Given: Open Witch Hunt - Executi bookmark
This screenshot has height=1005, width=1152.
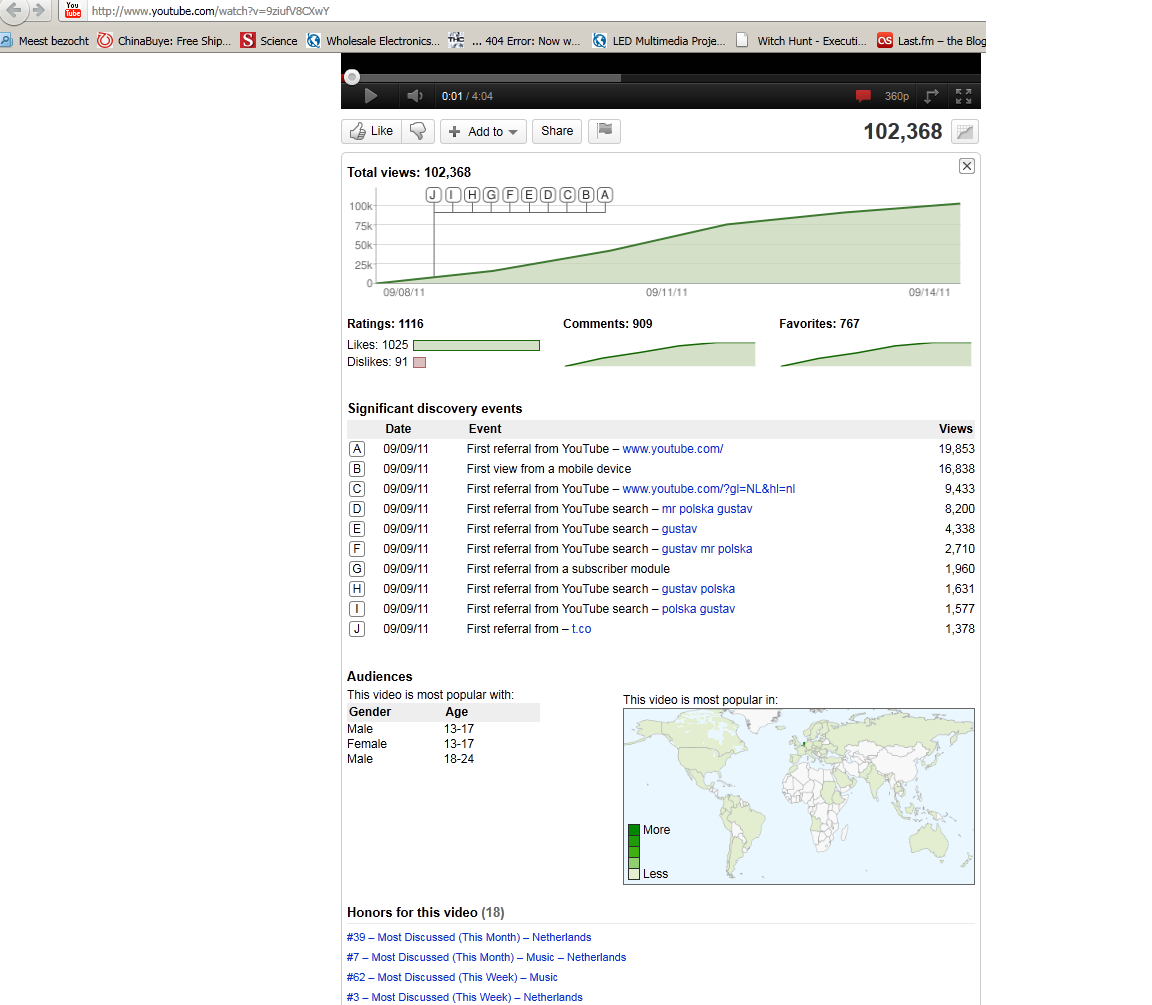Looking at the screenshot, I should coord(802,41).
